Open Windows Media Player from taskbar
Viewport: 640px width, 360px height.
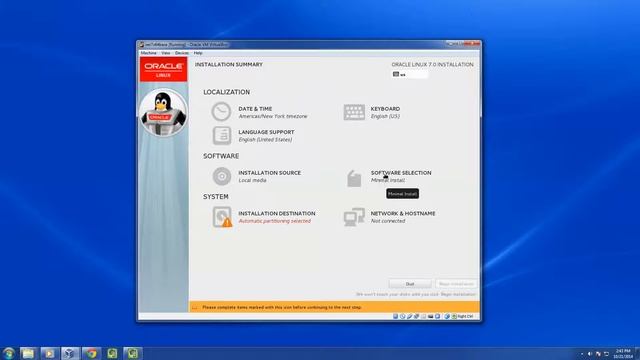tap(49, 353)
